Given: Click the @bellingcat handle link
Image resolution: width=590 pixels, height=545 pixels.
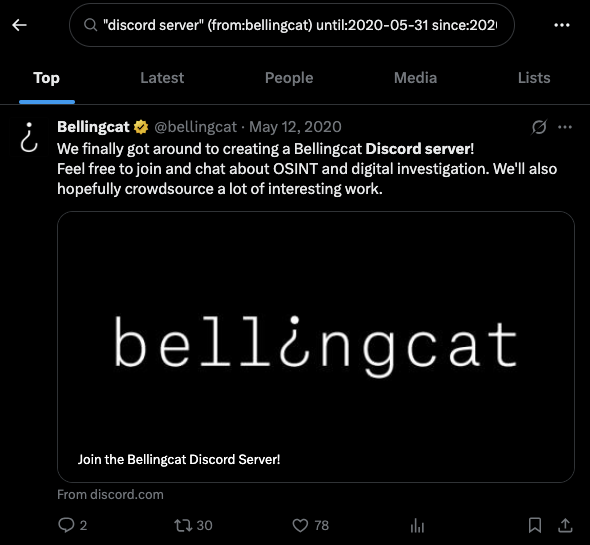Looking at the screenshot, I should click(196, 127).
